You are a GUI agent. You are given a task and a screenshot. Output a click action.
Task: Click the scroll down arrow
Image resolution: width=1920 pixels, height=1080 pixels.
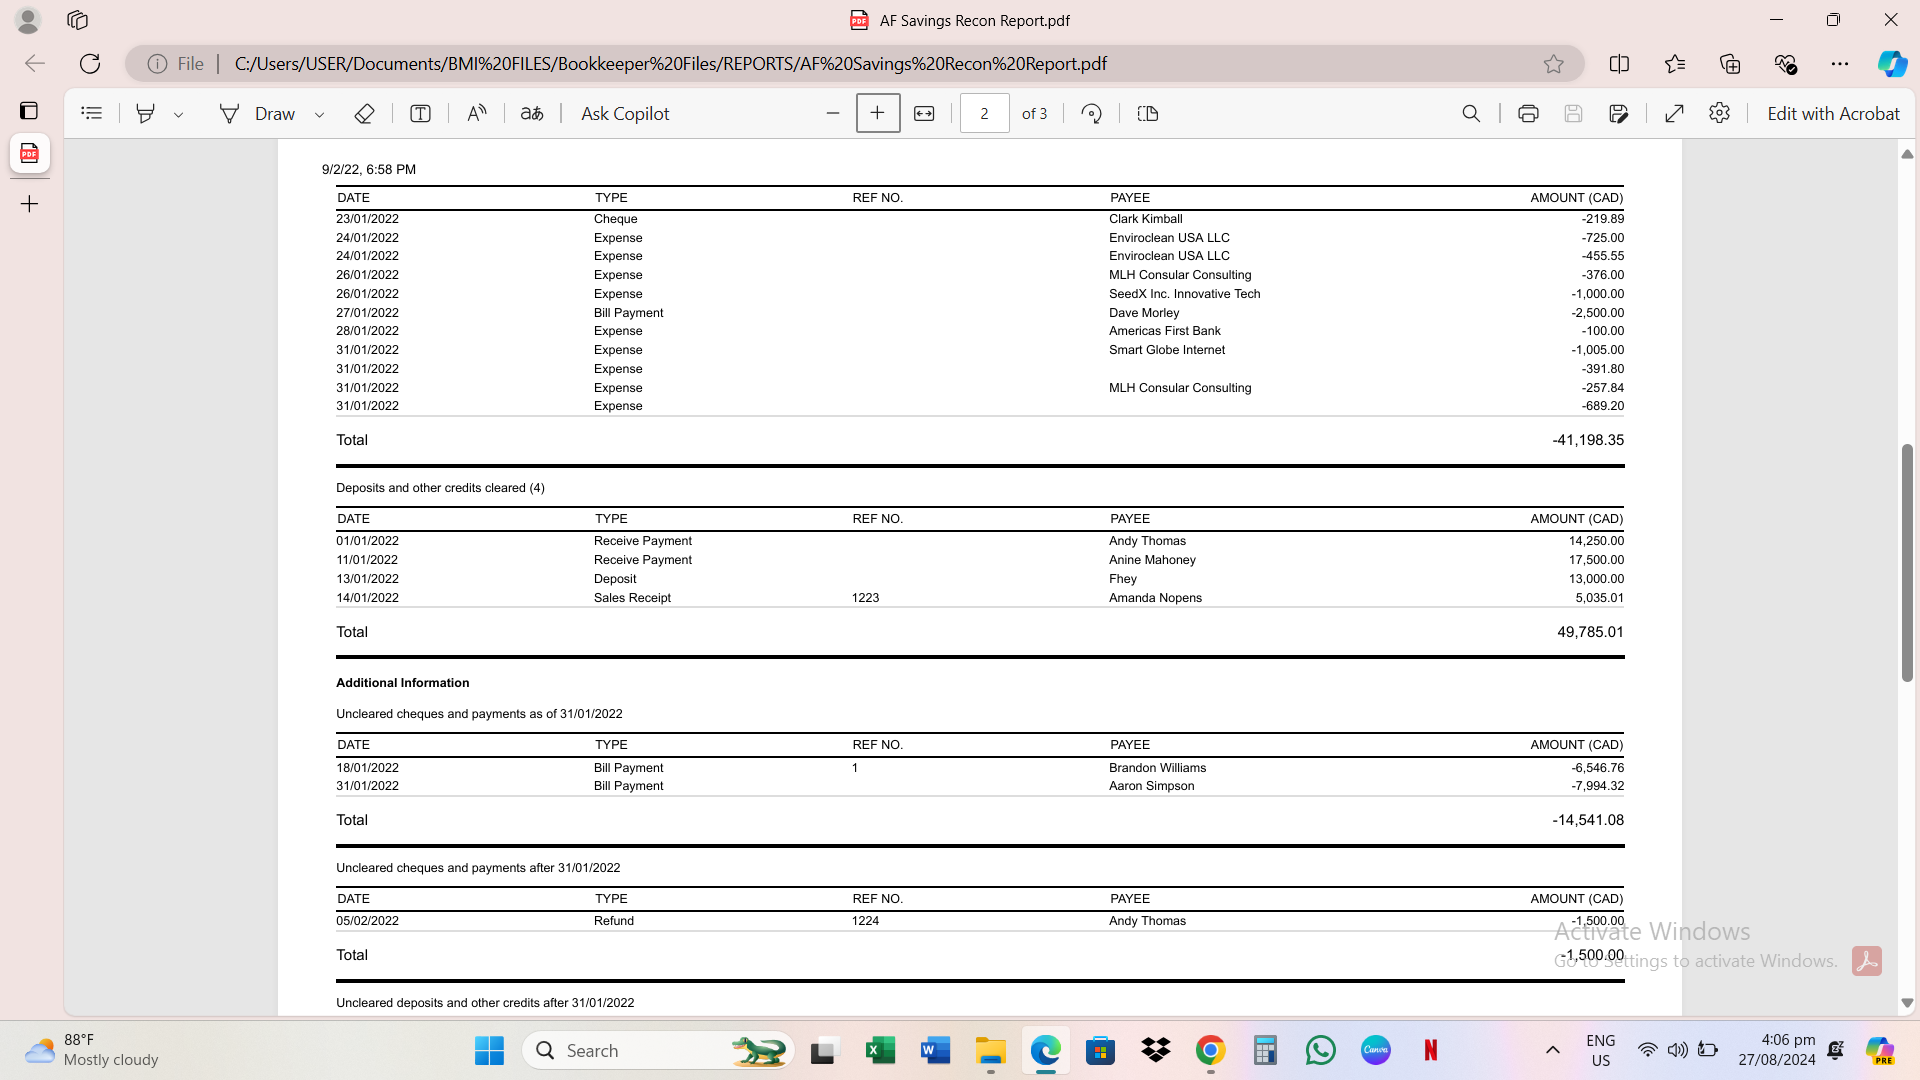tap(1907, 1003)
